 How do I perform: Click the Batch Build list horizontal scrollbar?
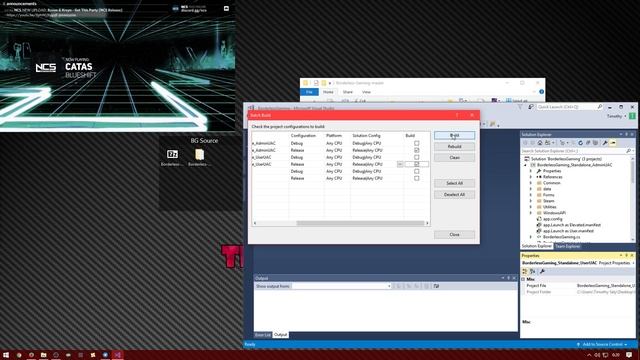360,223
